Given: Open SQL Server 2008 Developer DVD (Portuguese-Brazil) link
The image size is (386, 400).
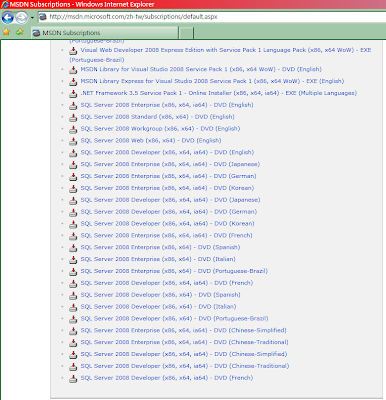Looking at the screenshot, I should (174, 318).
